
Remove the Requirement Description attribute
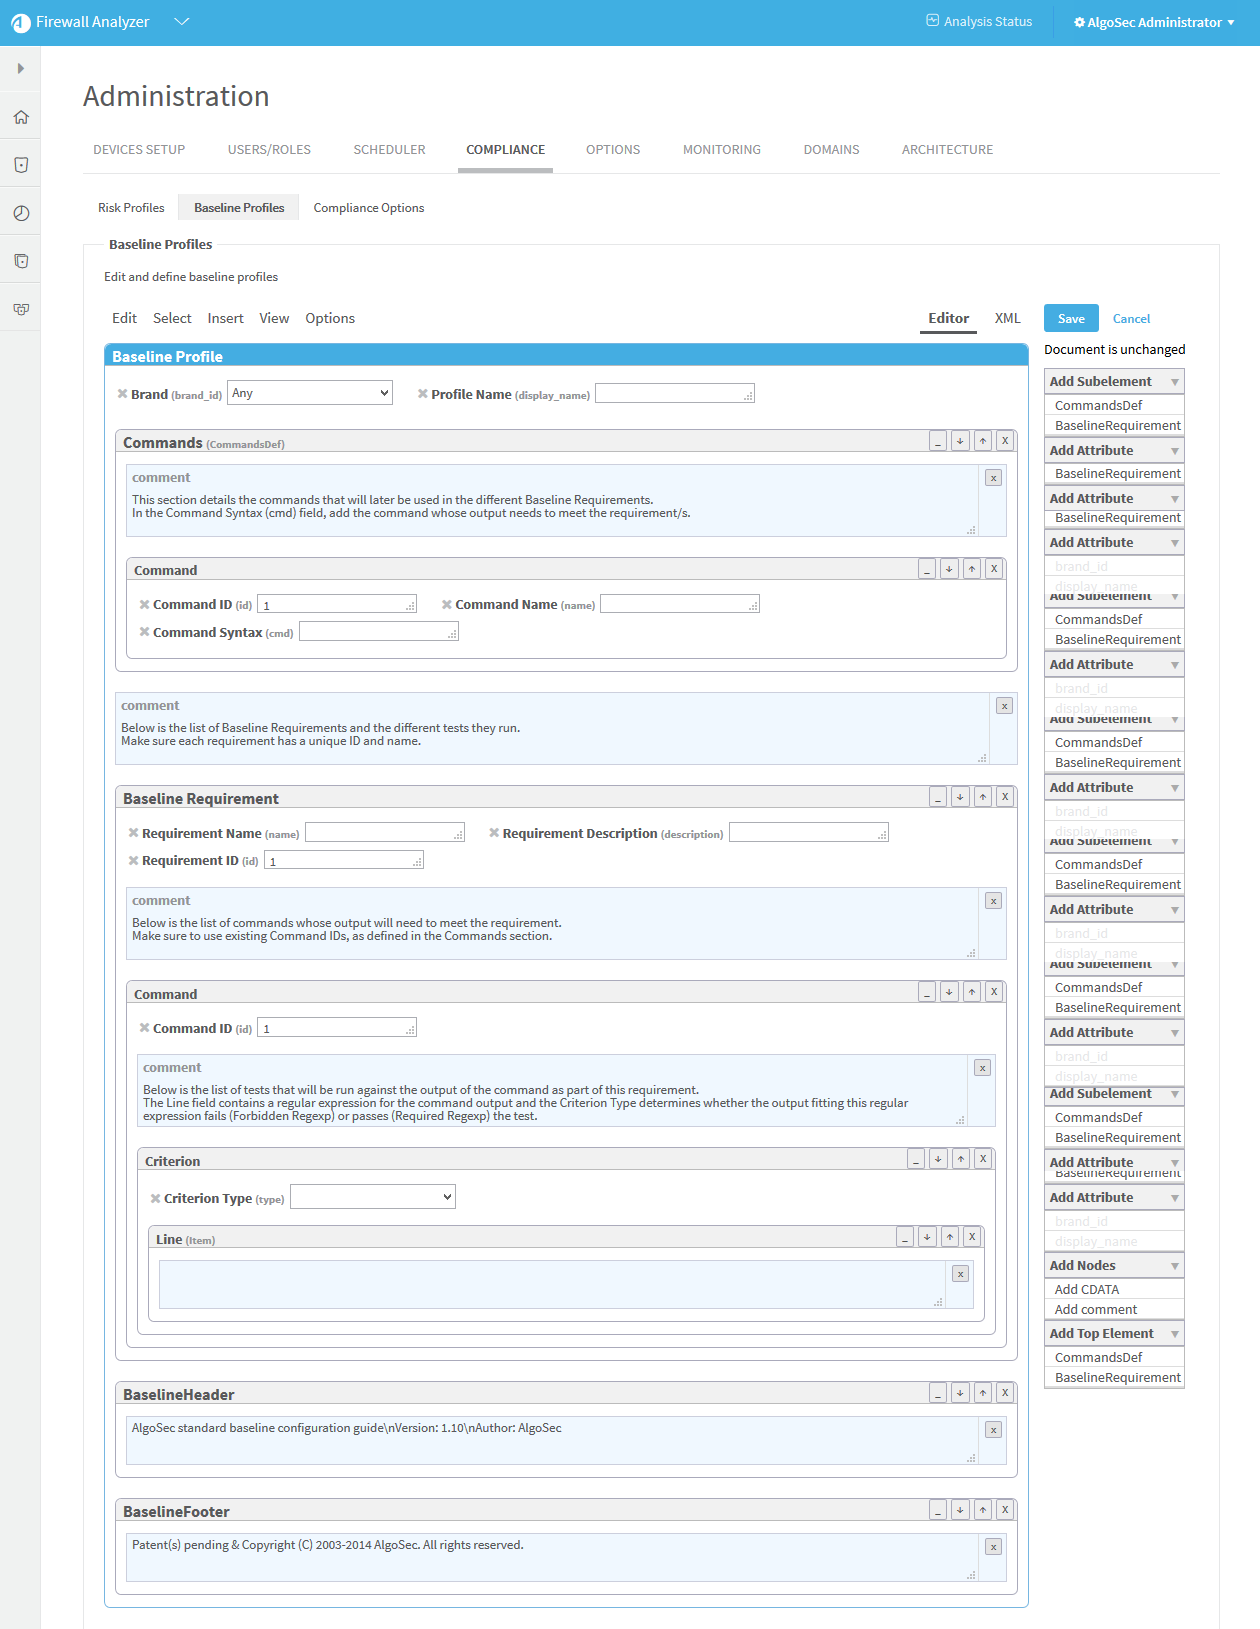point(494,833)
